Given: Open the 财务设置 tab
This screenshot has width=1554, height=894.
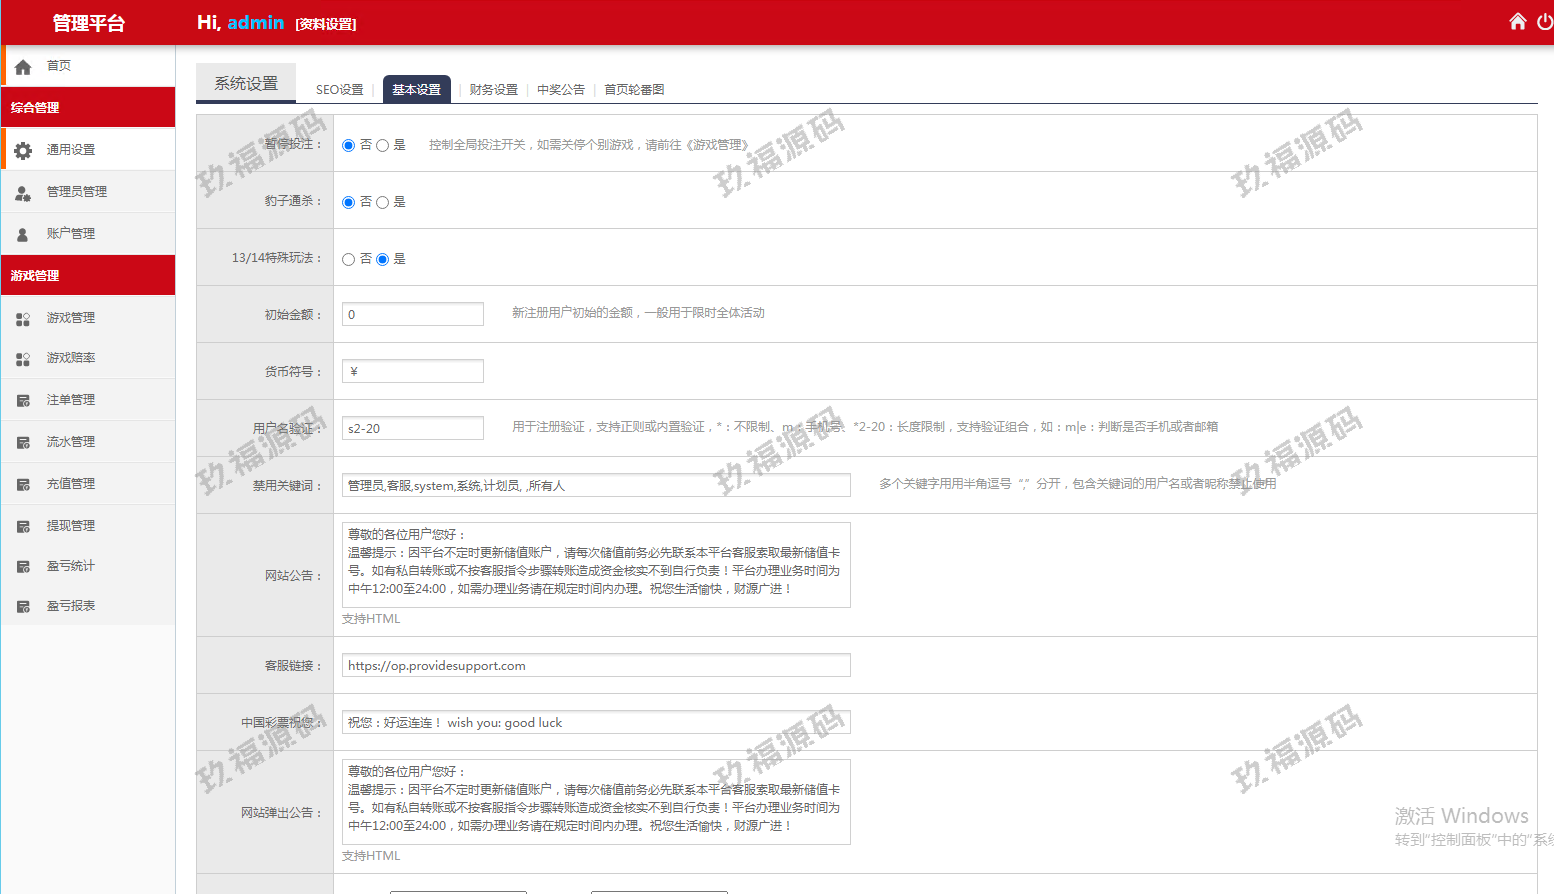Looking at the screenshot, I should click(493, 90).
